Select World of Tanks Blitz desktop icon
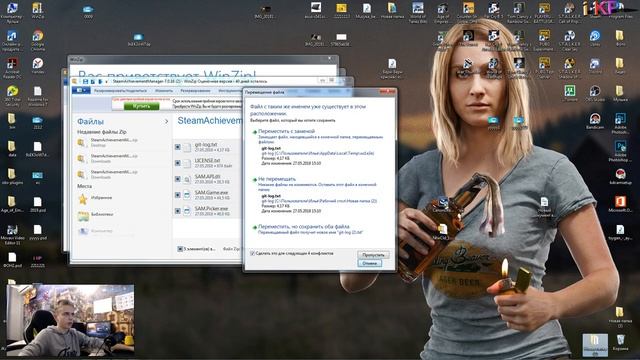640x360 pixels. (418, 12)
